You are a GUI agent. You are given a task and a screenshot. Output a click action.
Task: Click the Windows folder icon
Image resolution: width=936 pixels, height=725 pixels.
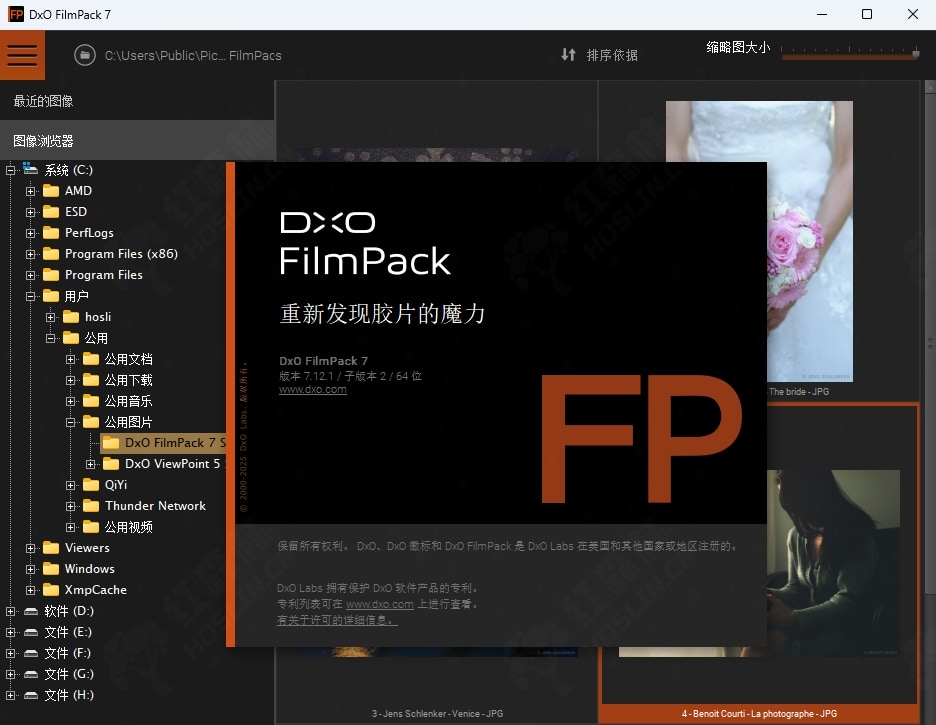[x=51, y=569]
